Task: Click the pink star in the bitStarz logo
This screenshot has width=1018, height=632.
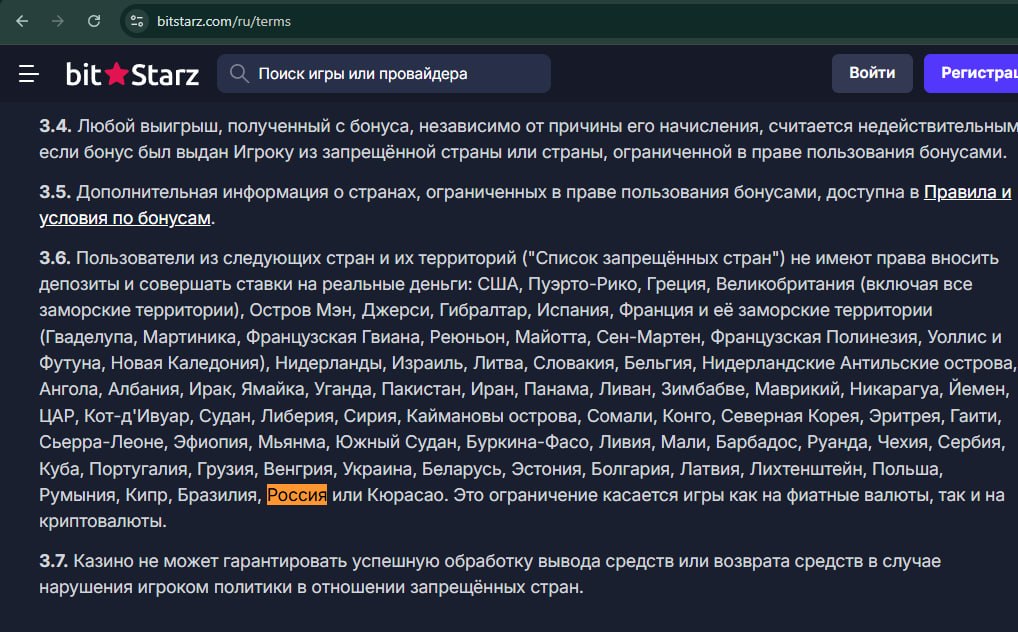Action: (117, 73)
